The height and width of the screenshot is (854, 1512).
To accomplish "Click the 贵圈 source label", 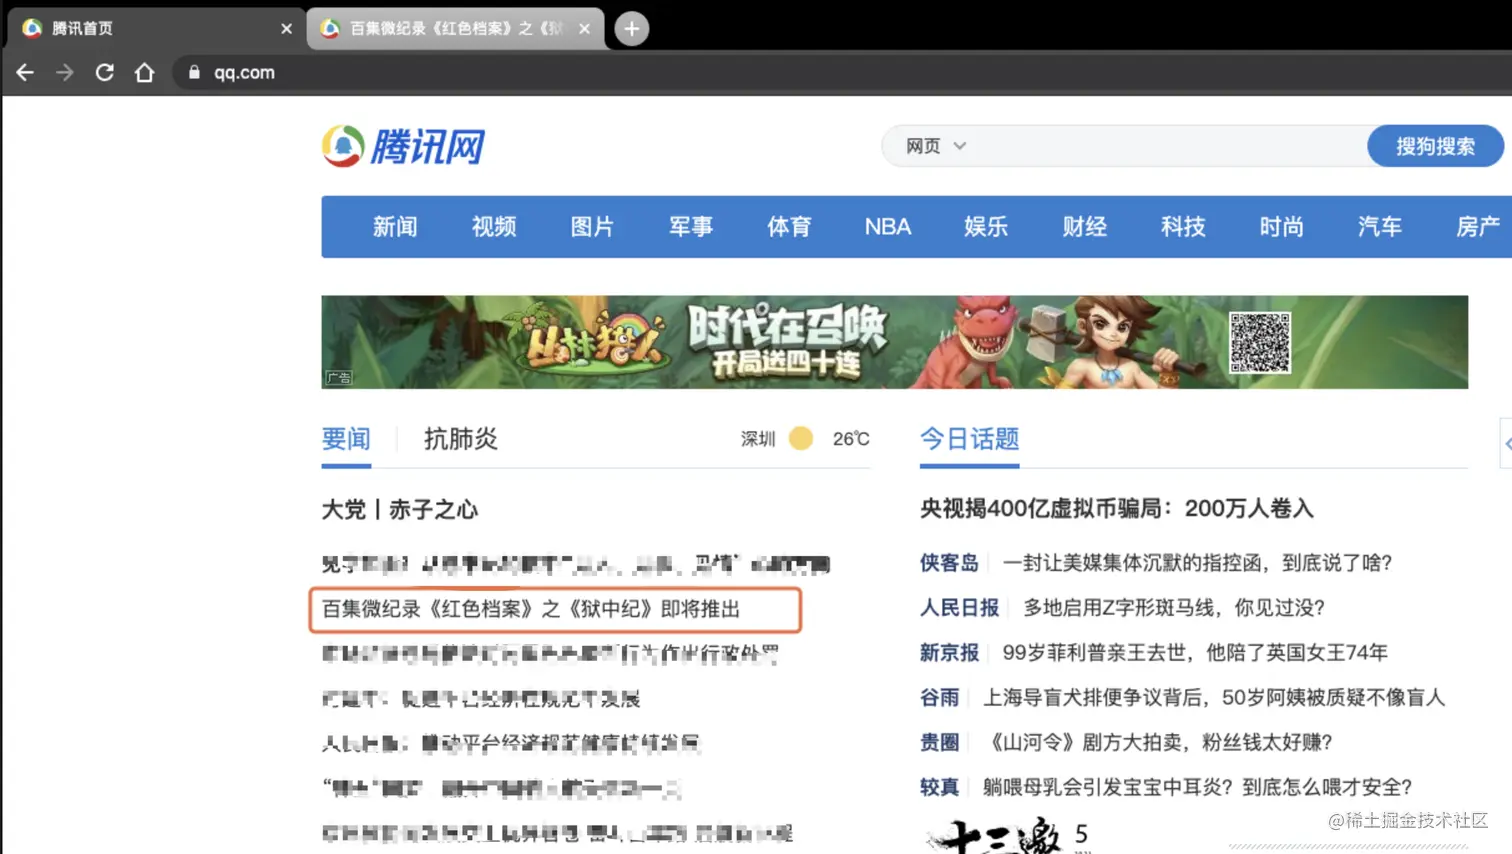I will [x=939, y=743].
